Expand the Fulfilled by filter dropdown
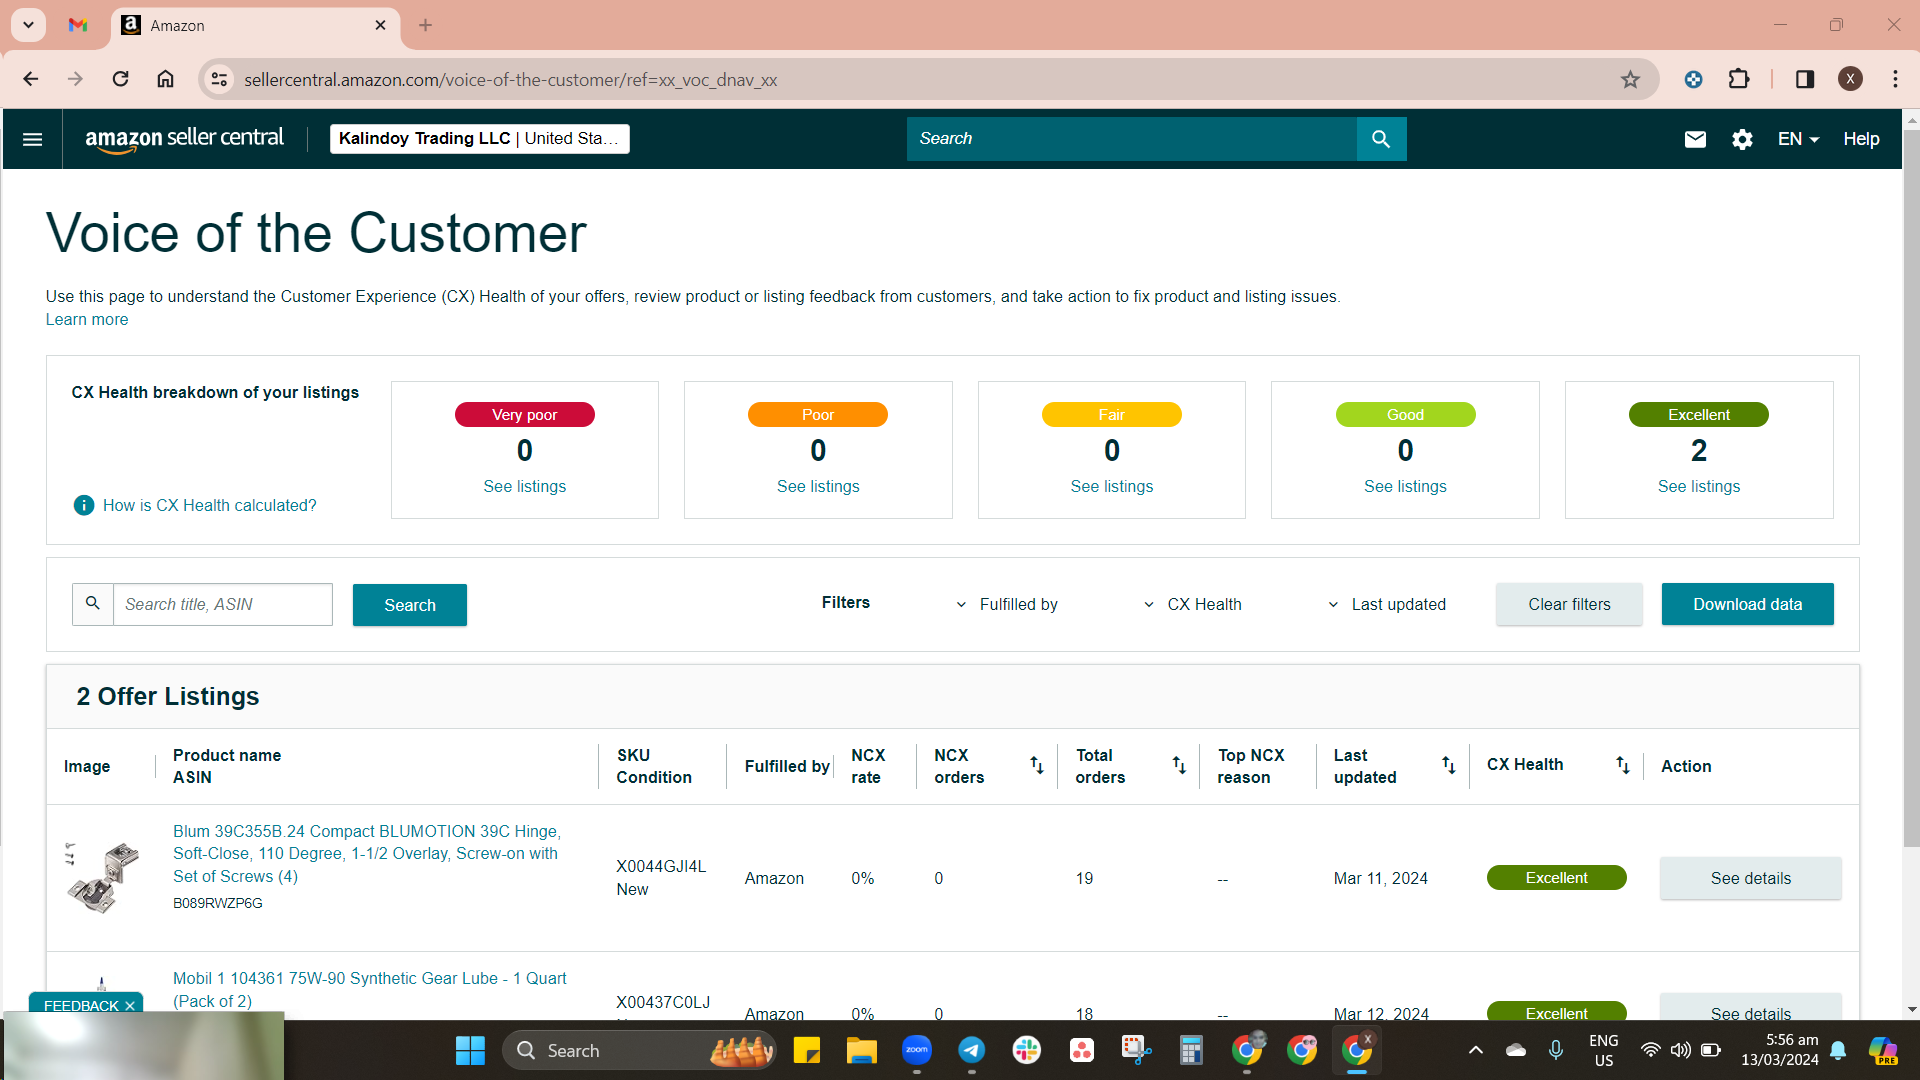1920x1080 pixels. tap(1008, 604)
